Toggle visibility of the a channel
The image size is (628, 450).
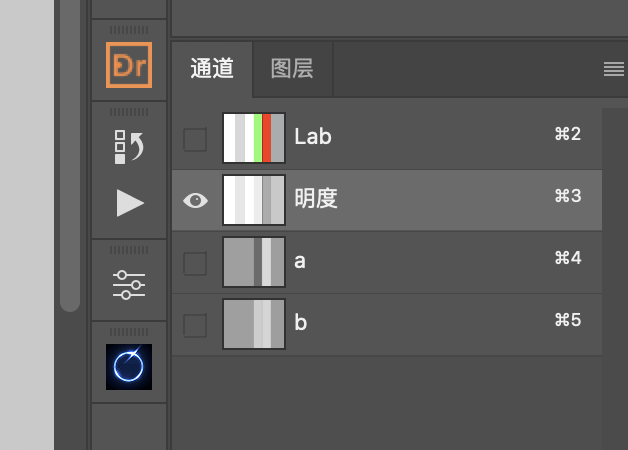(x=195, y=263)
